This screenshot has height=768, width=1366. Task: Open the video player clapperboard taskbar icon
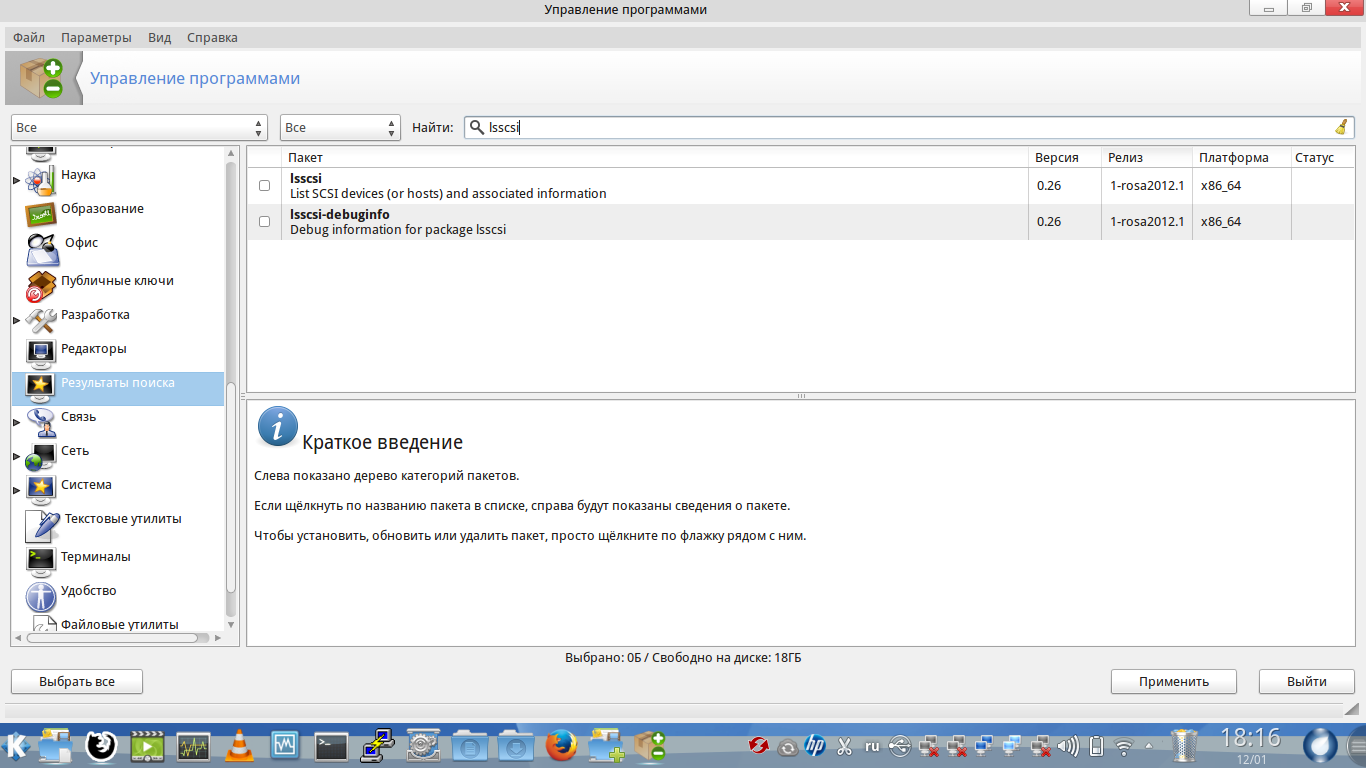(147, 746)
